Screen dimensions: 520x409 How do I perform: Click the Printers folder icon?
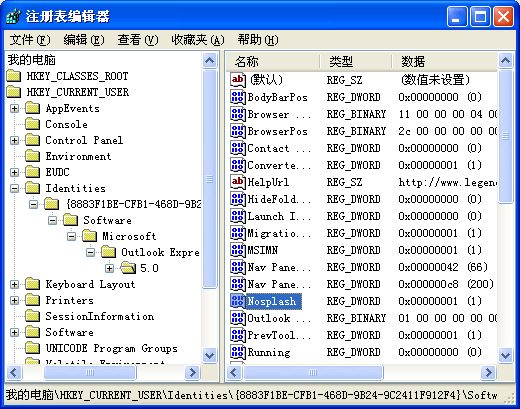33,300
